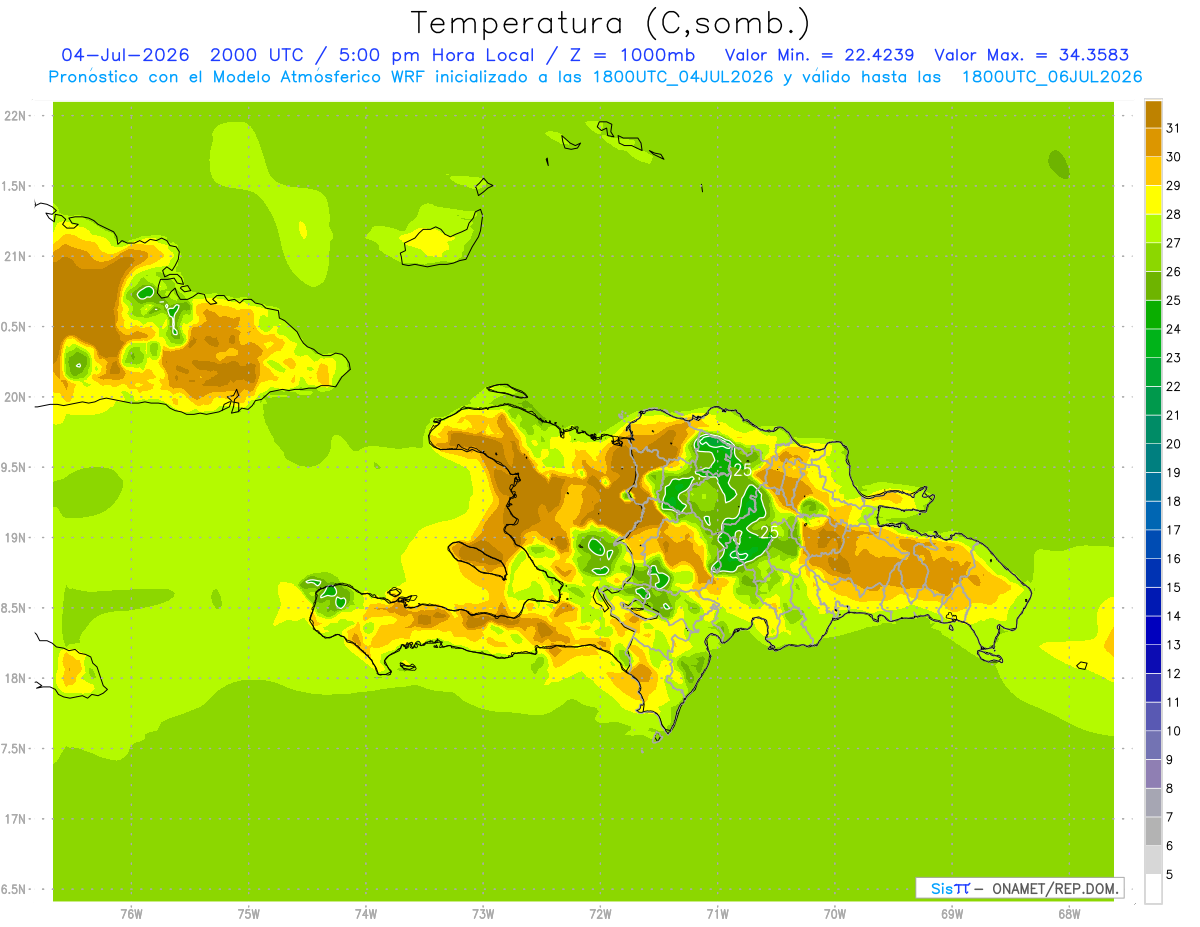This screenshot has height=927, width=1200.
Task: Click the '22N' latitude label
Action: click(x=16, y=116)
